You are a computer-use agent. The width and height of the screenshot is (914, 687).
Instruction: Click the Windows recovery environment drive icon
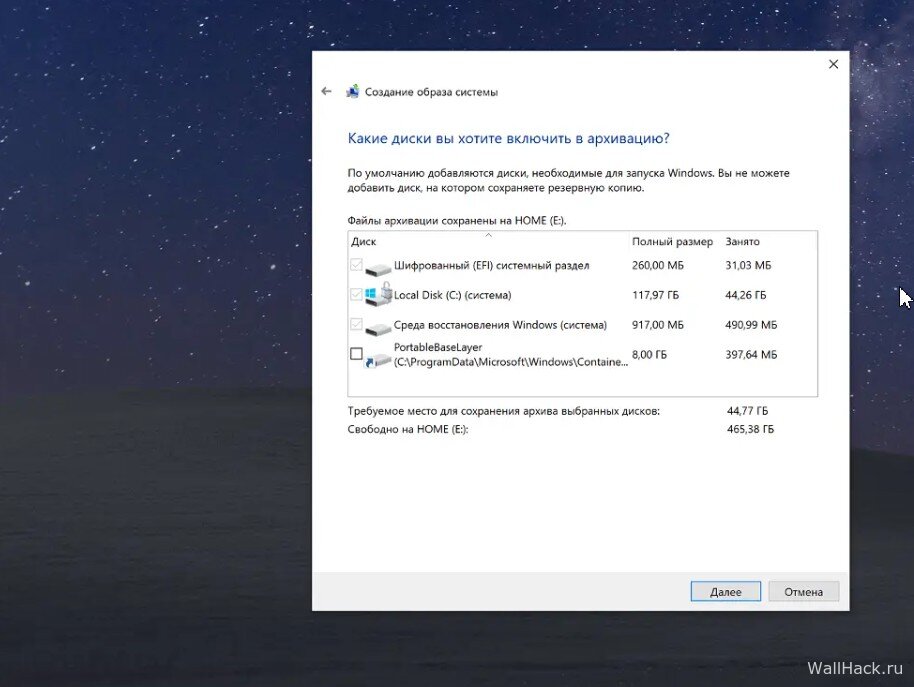pos(379,326)
